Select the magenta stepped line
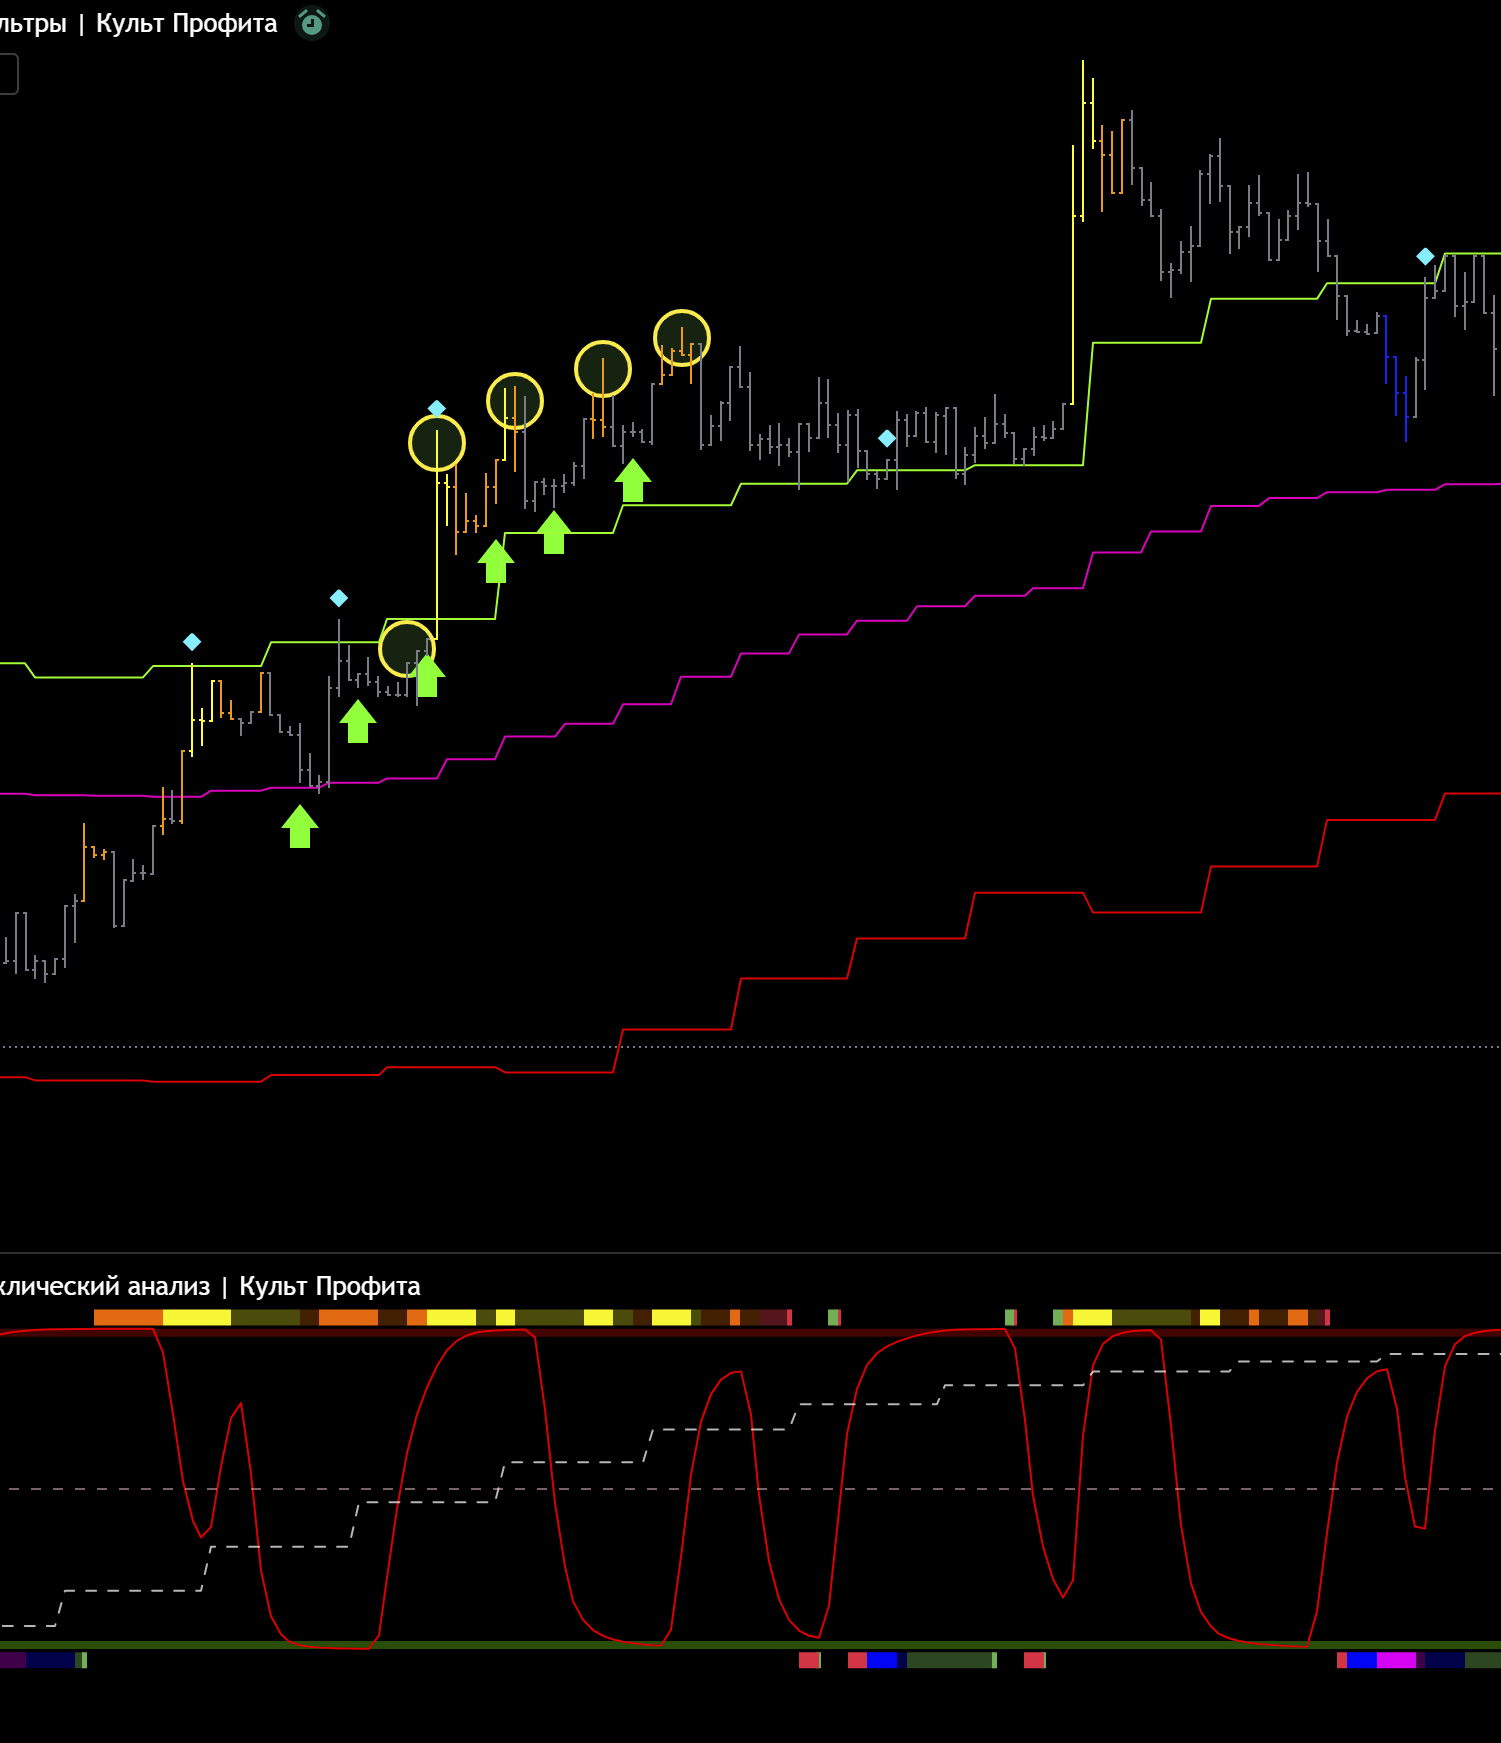This screenshot has height=1743, width=1501. [1000, 595]
